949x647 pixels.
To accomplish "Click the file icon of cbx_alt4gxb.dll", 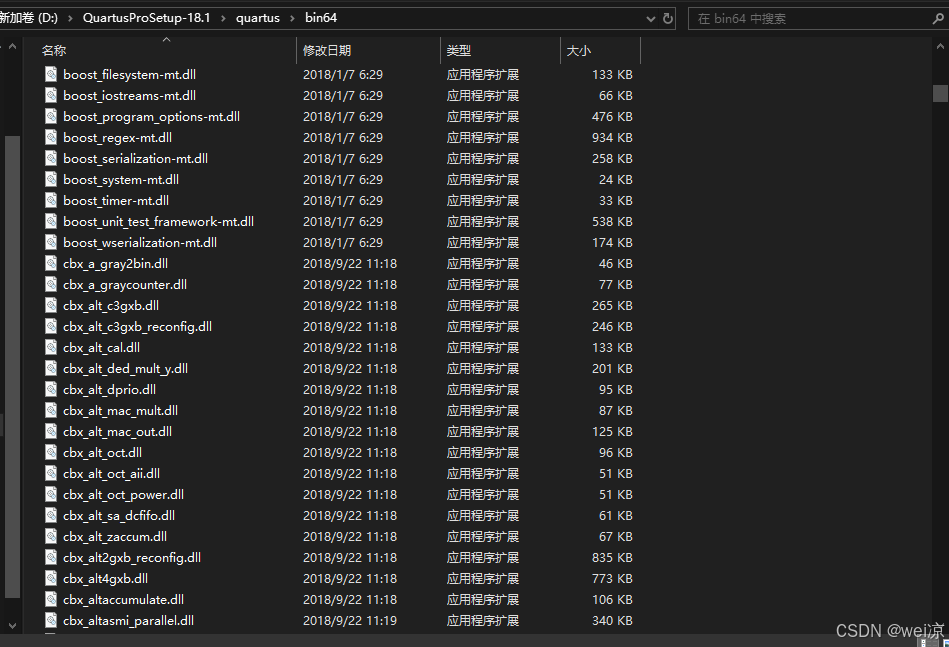I will [x=51, y=578].
